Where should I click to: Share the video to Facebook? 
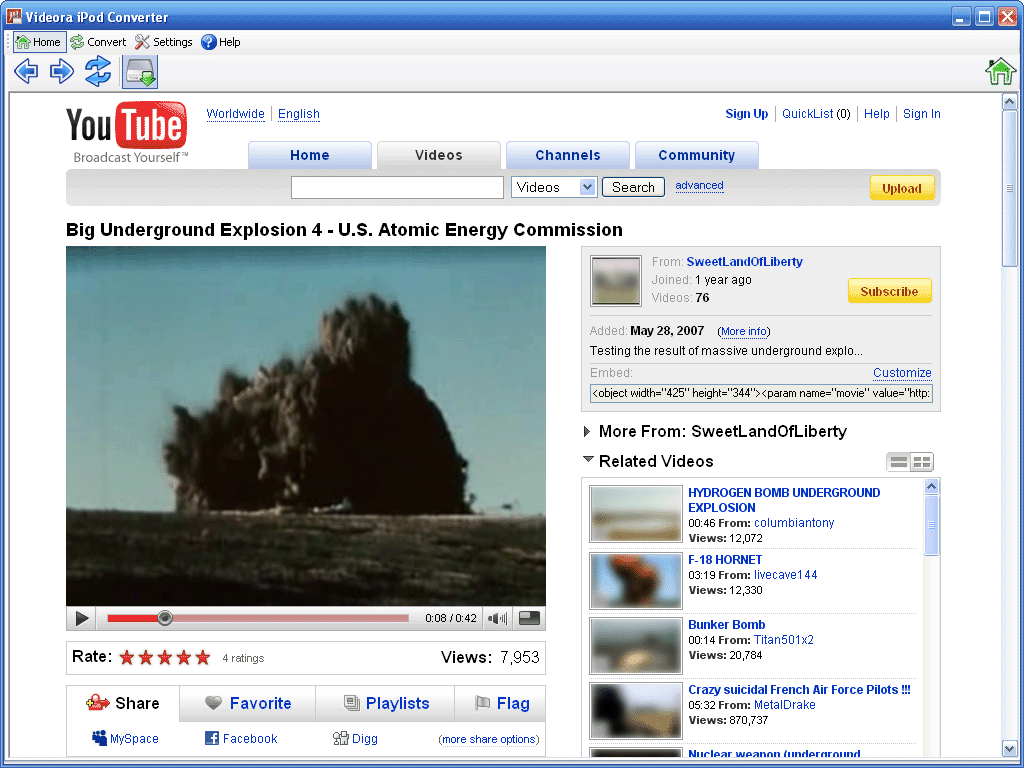(x=241, y=739)
